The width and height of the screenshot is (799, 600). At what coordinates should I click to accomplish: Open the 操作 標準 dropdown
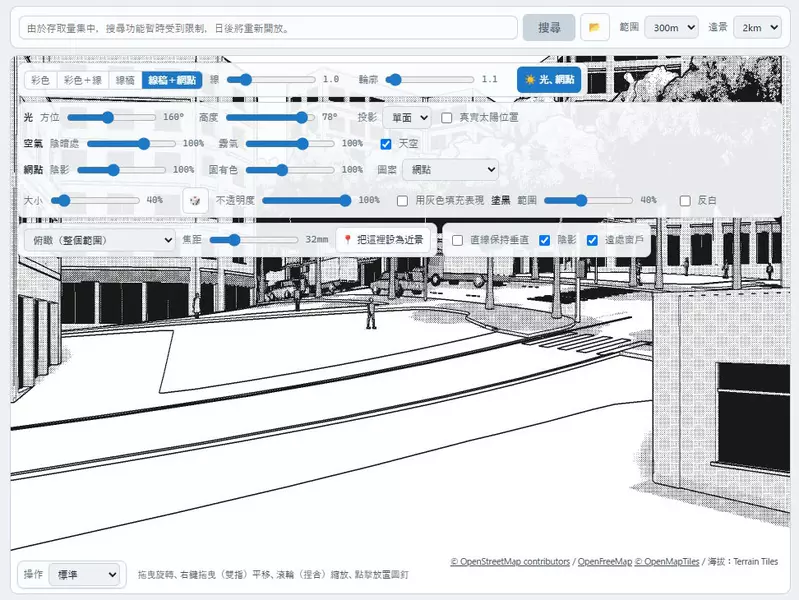pyautogui.click(x=84, y=575)
